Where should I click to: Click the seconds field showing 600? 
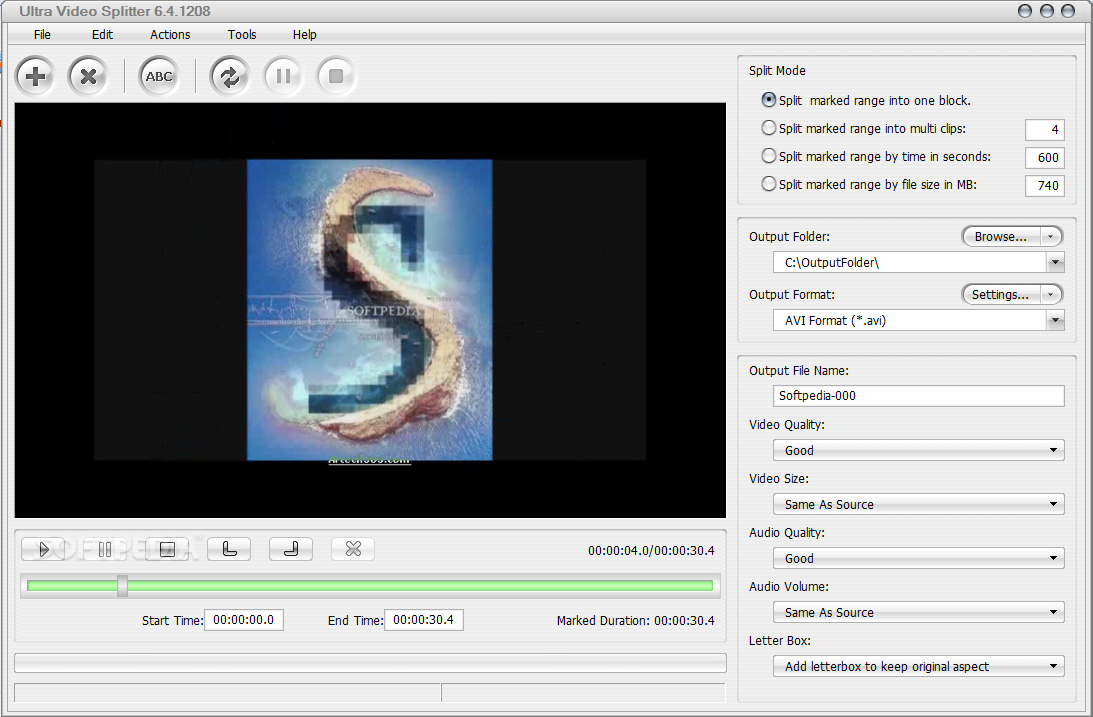[1045, 157]
